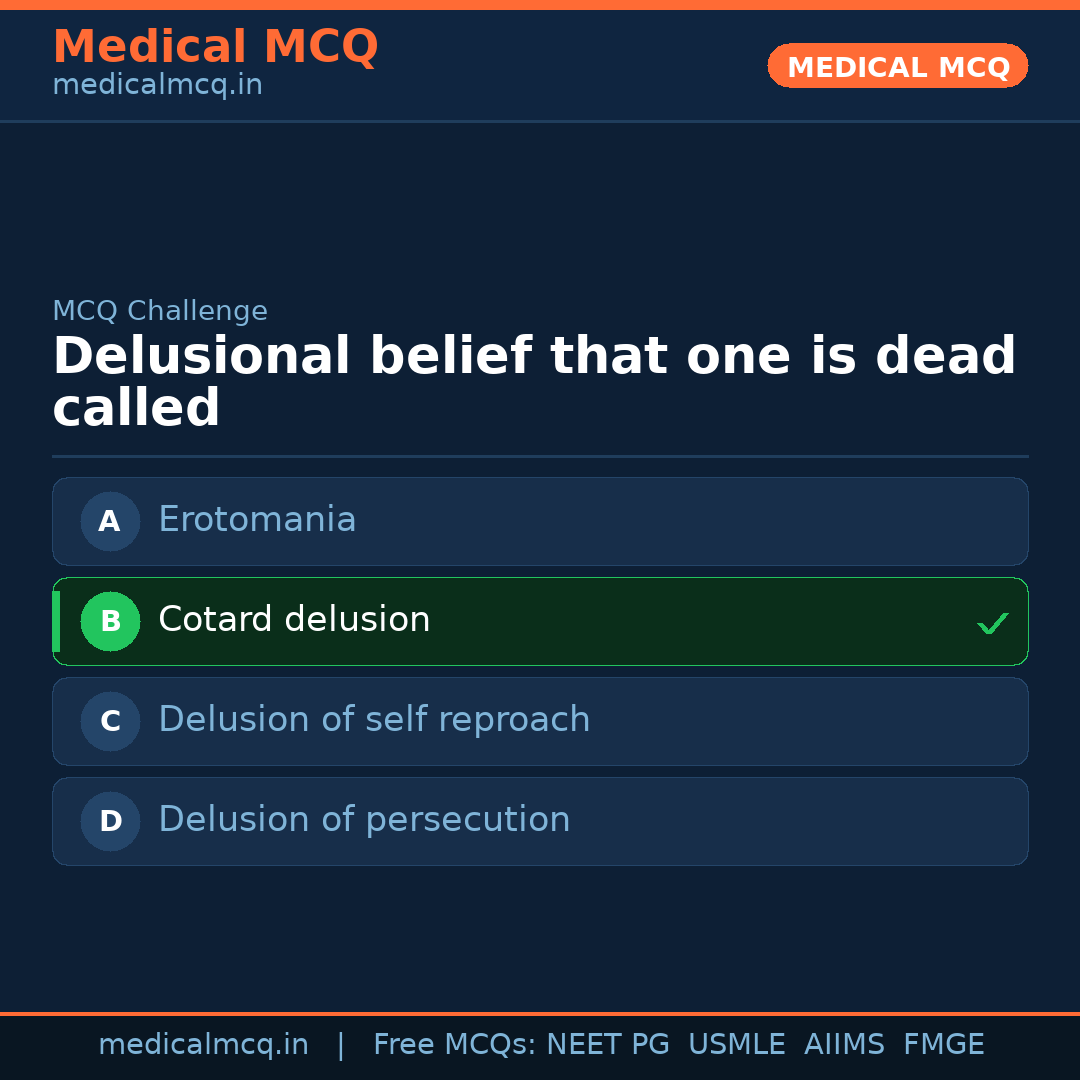Select the Delusion of persecution option
Image resolution: width=1080 pixels, height=1080 pixels.
[x=364, y=820]
